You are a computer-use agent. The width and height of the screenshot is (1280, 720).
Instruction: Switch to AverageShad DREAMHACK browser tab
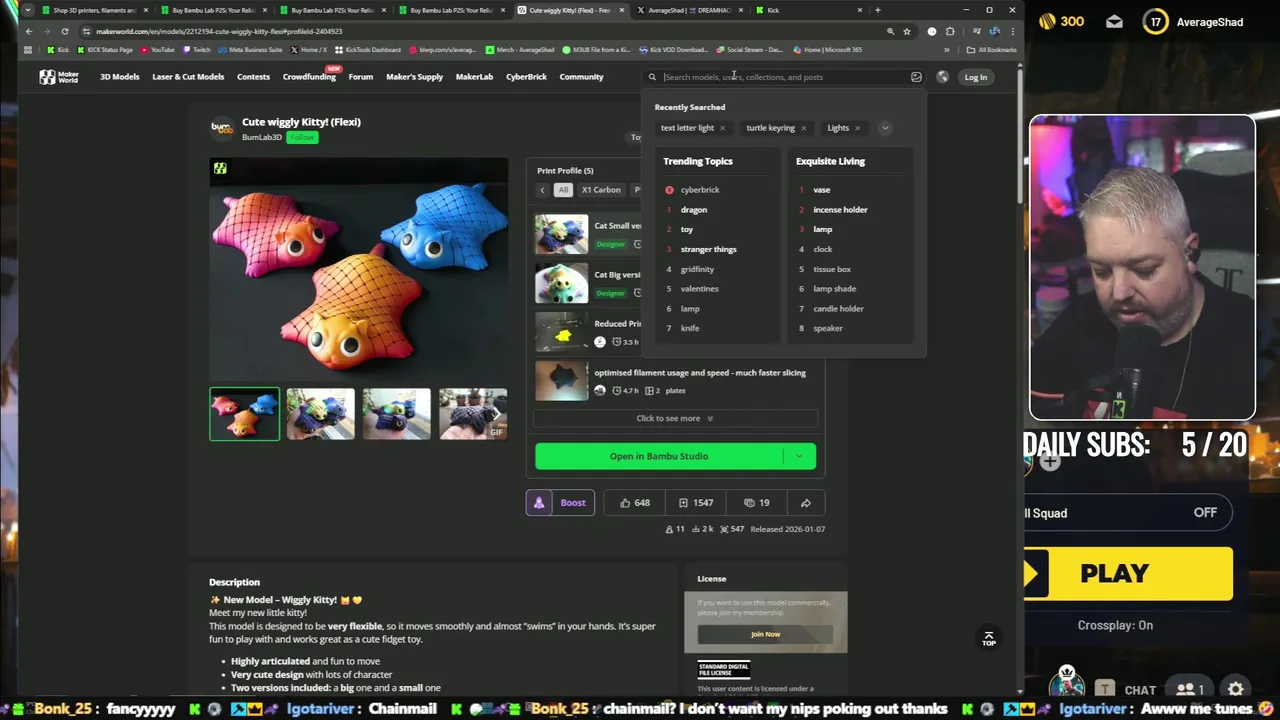690,10
